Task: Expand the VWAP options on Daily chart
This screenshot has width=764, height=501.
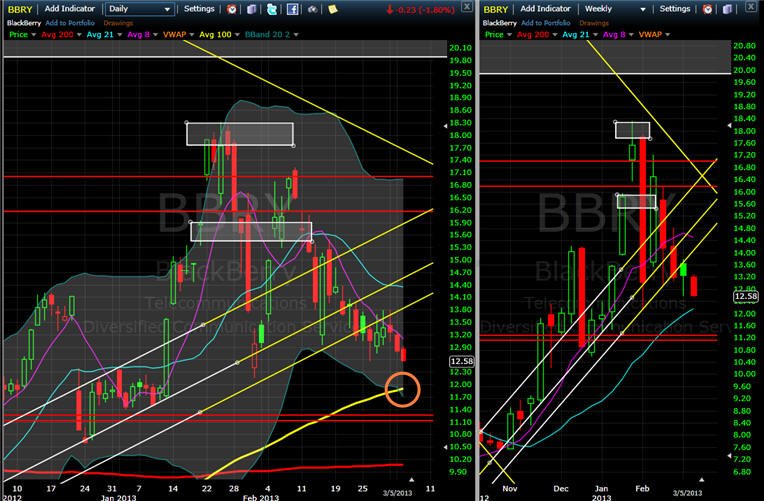Action: click(178, 35)
